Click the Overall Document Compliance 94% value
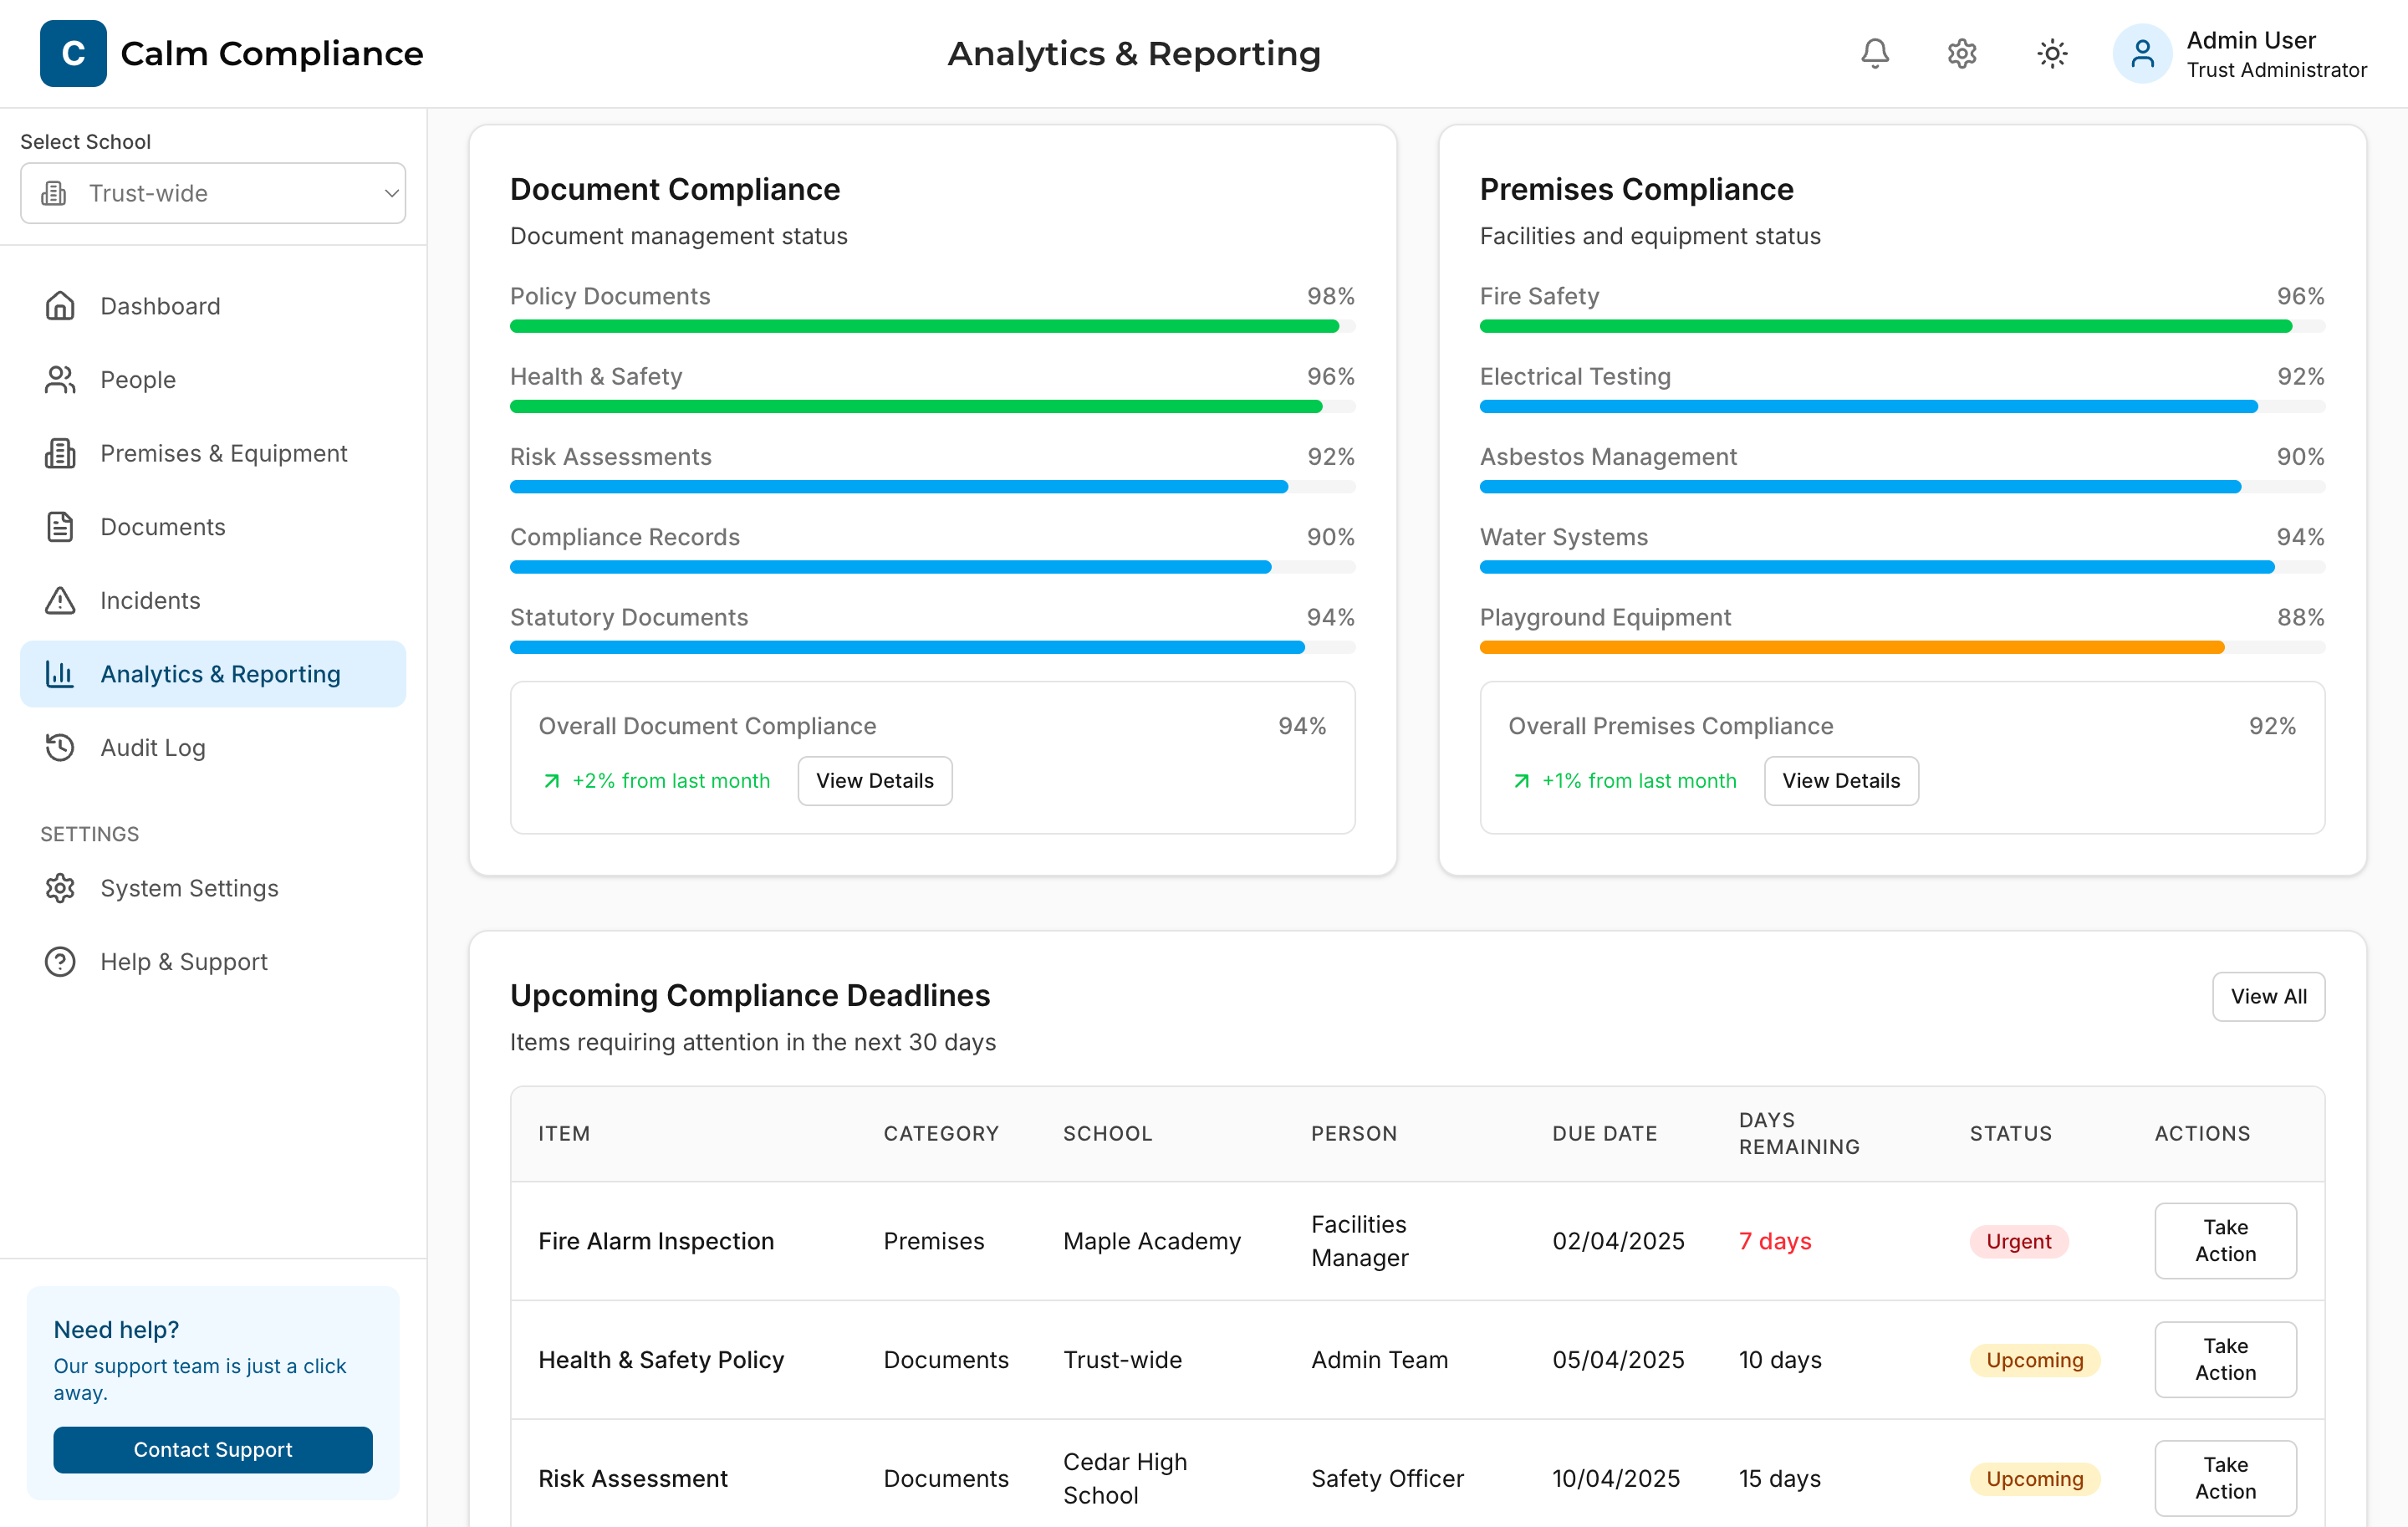2408x1527 pixels. click(x=1302, y=726)
